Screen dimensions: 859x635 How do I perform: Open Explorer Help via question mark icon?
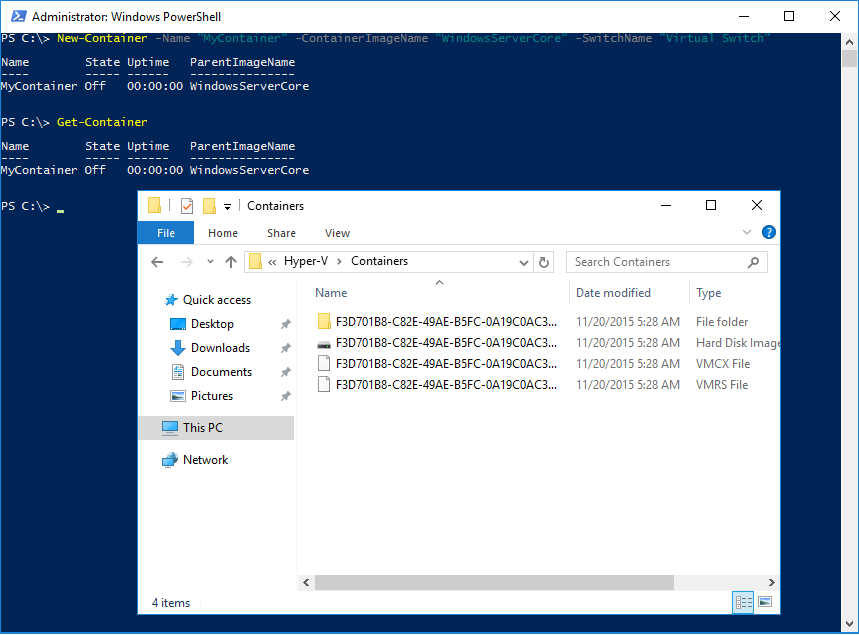pos(769,232)
